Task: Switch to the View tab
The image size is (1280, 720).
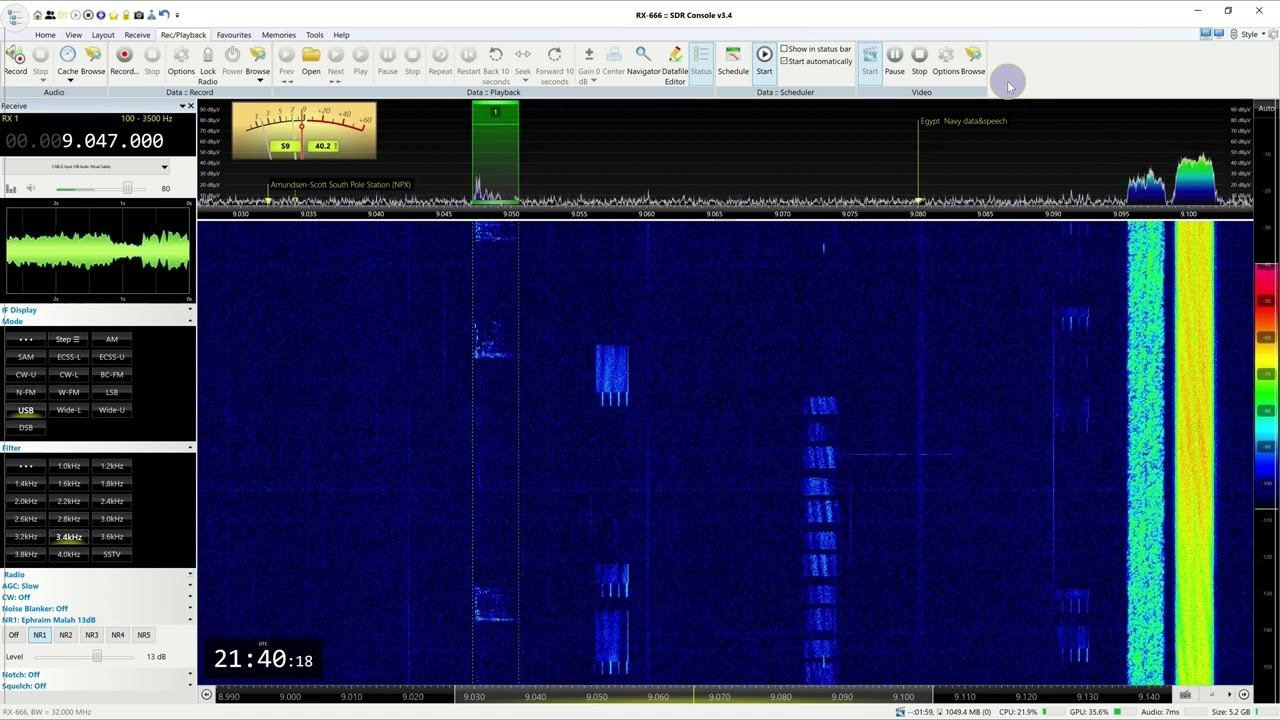Action: [x=74, y=35]
